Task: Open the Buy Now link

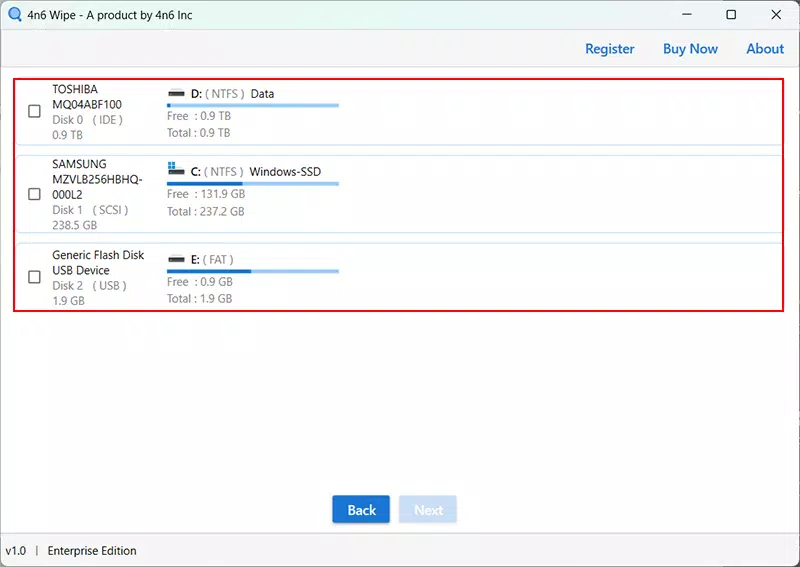Action: click(x=690, y=49)
